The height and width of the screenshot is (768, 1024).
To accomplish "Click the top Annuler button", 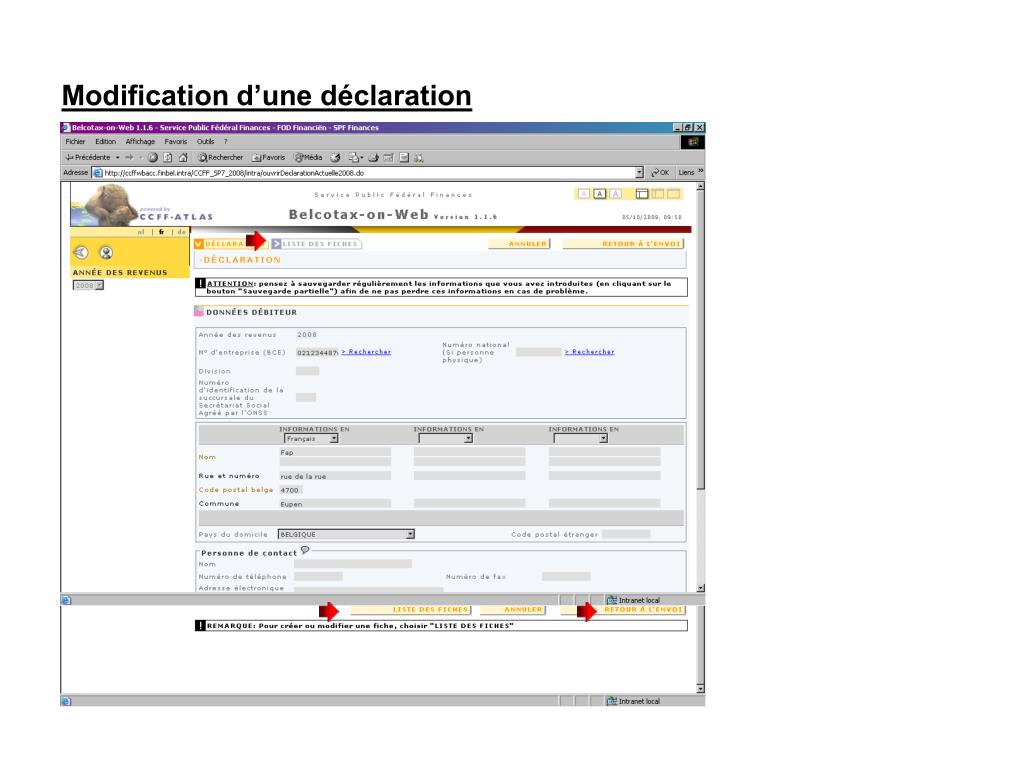I will 519,244.
